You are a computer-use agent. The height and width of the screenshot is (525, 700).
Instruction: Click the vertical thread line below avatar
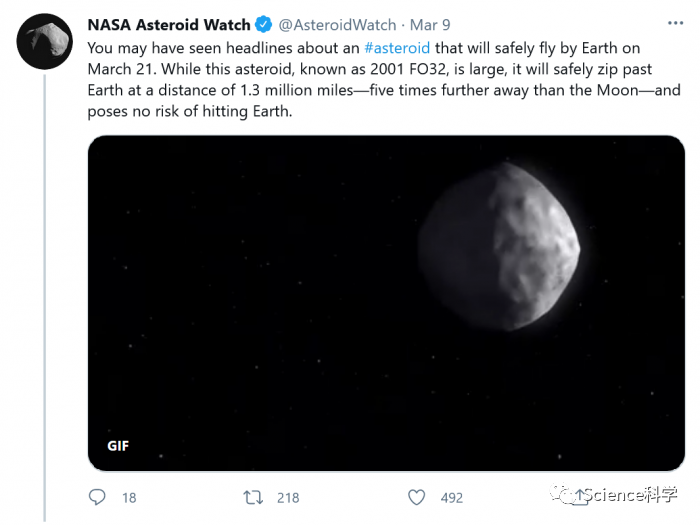click(45, 298)
